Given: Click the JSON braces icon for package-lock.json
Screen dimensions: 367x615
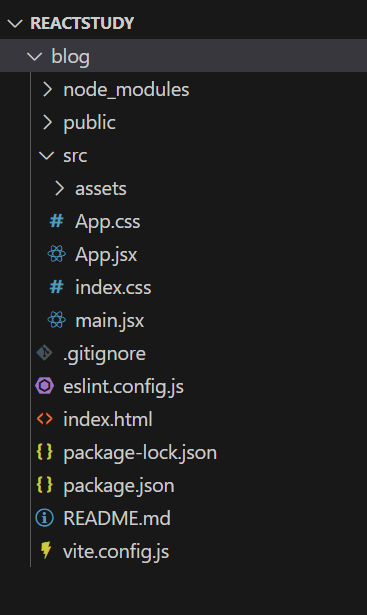Looking at the screenshot, I should 44,452.
